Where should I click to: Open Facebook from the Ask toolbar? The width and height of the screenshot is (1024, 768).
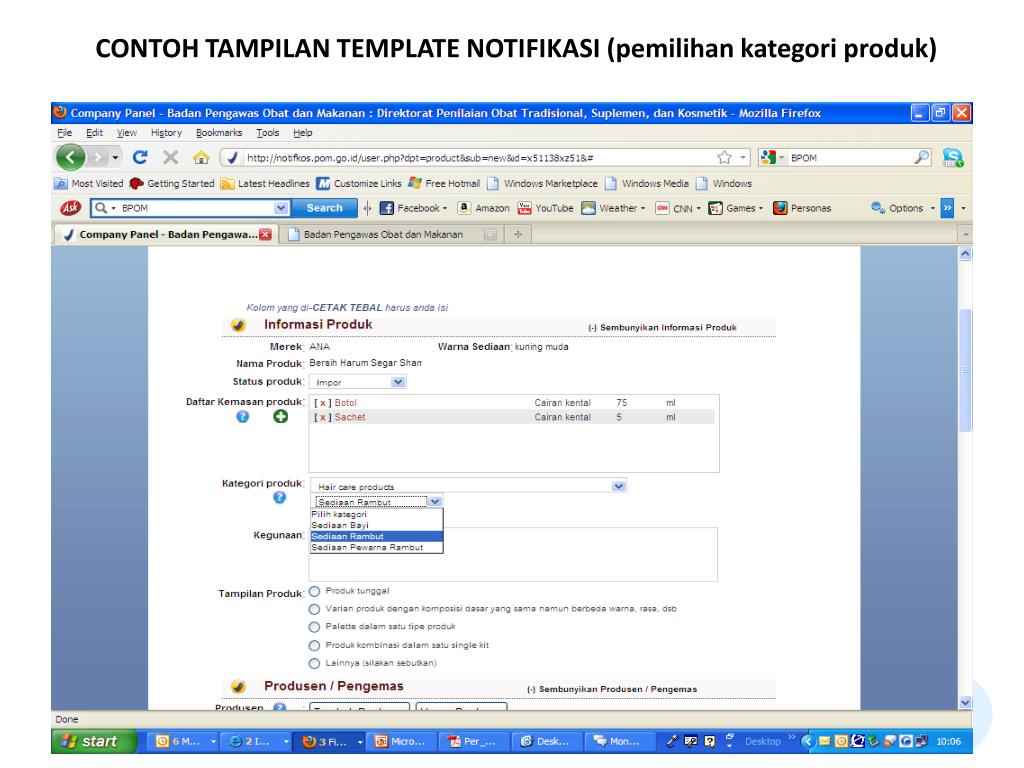[413, 208]
